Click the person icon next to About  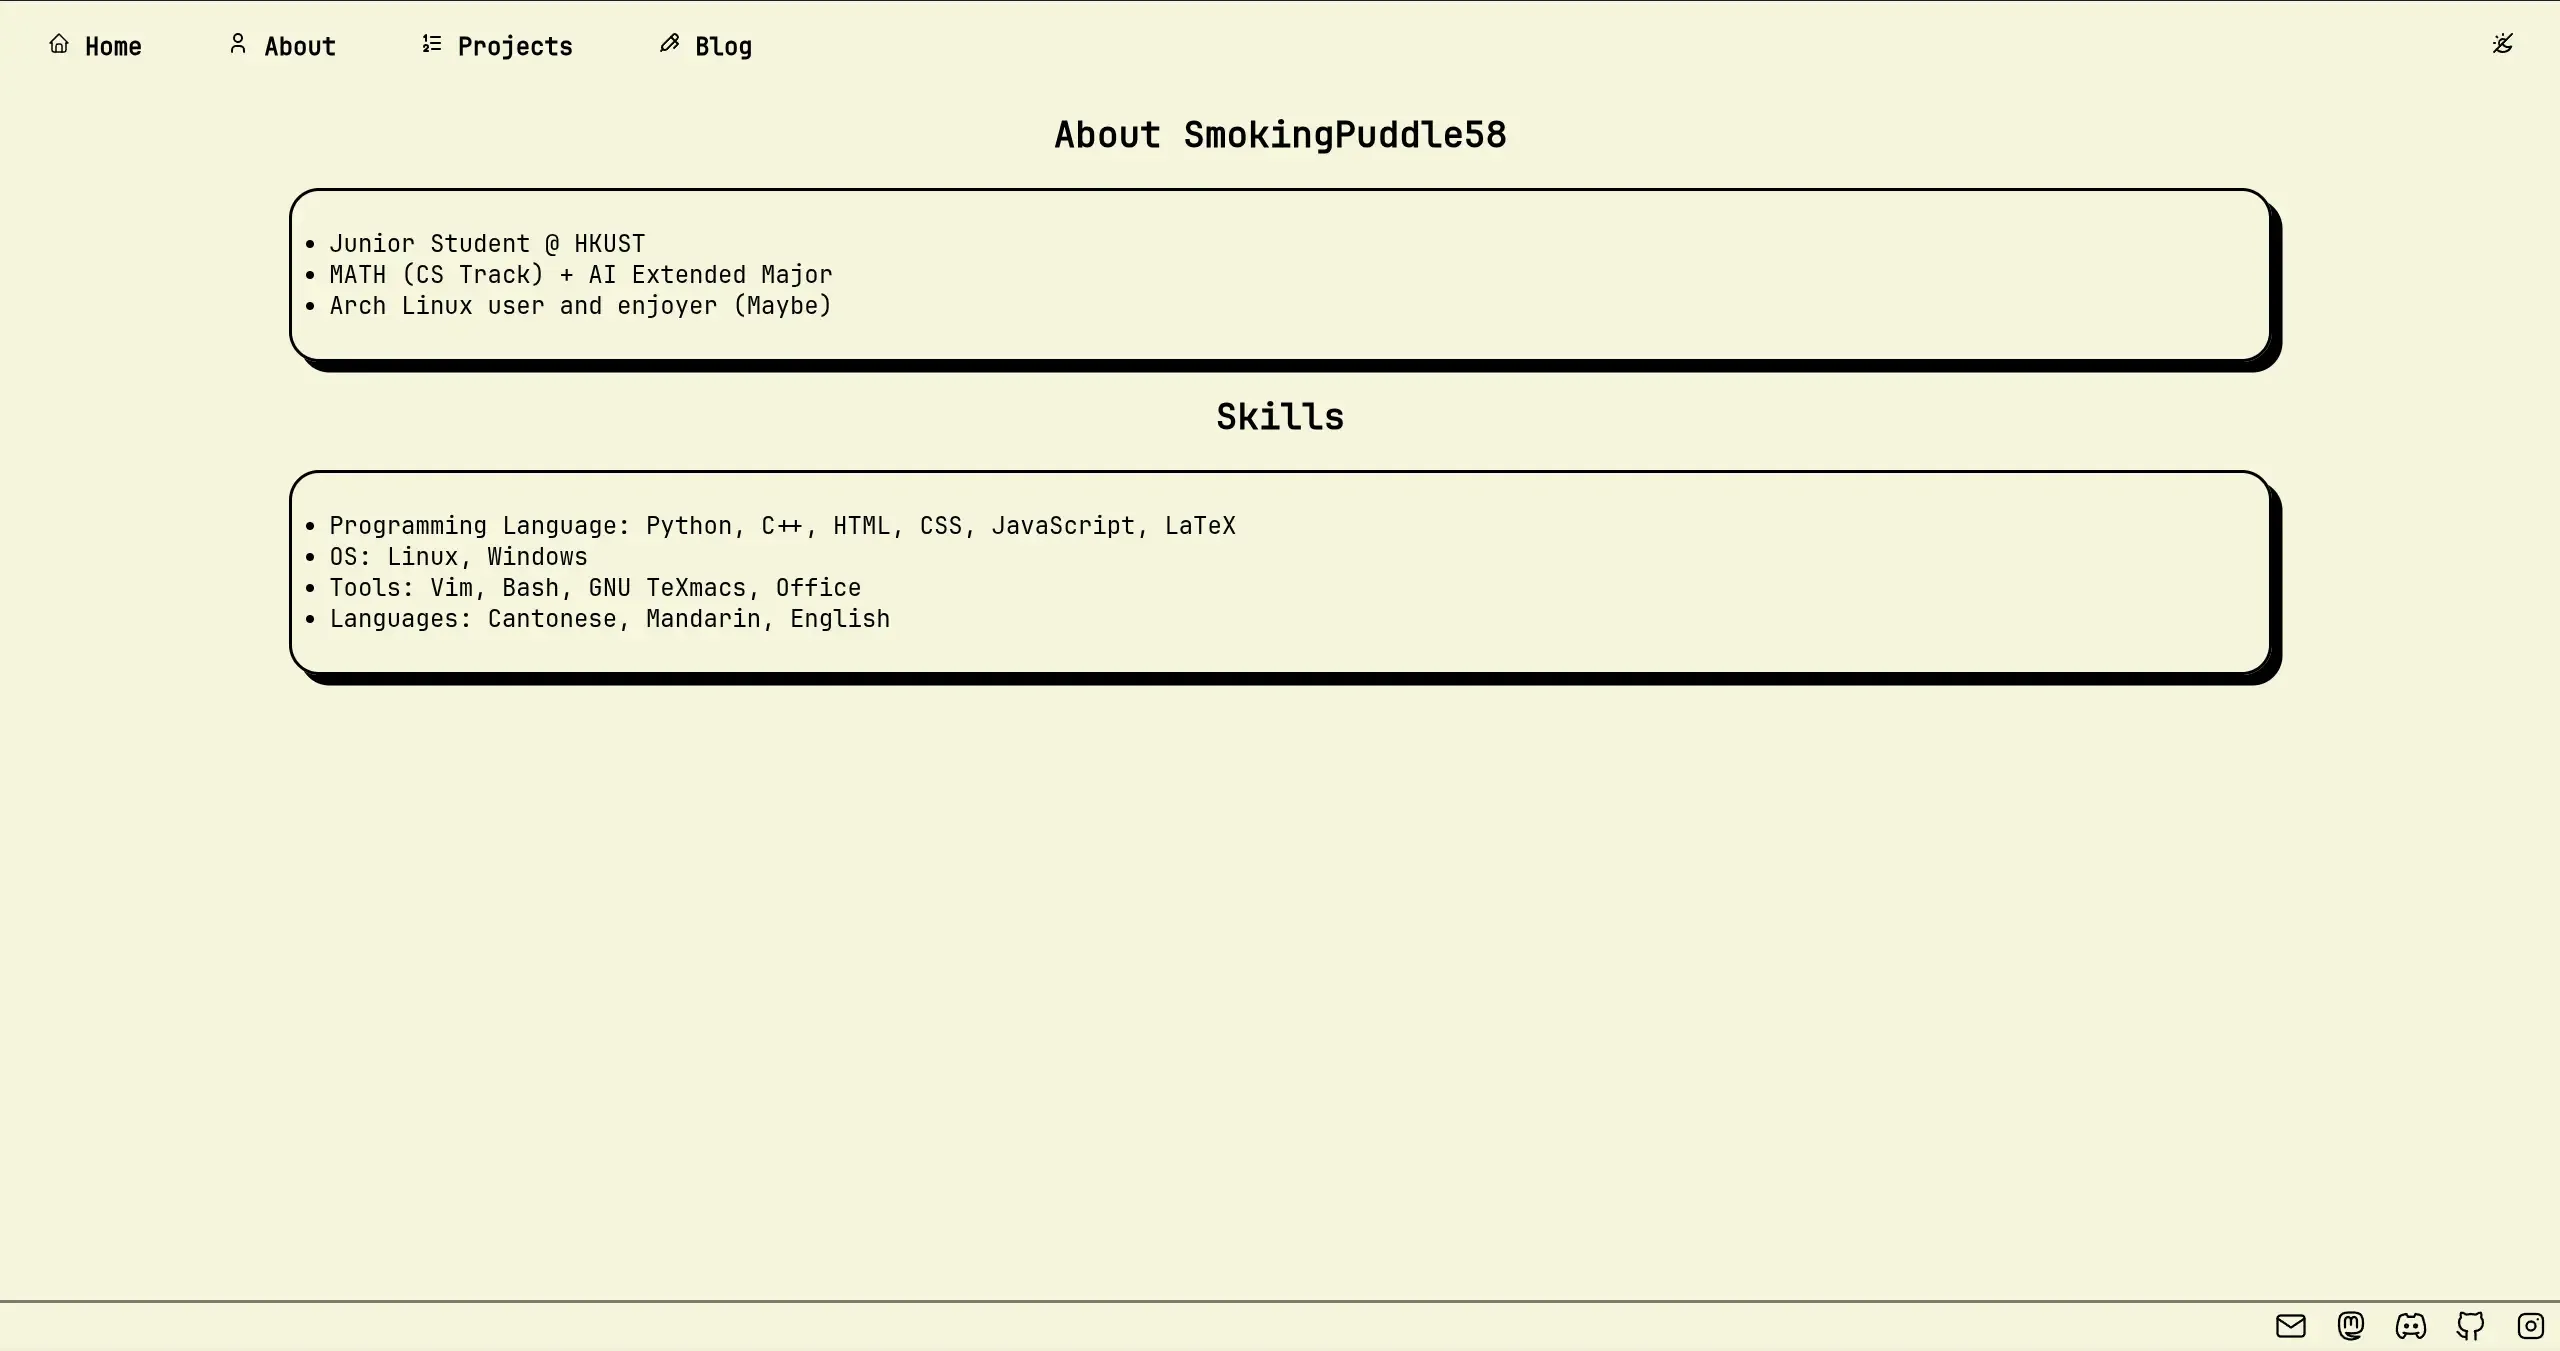point(238,44)
